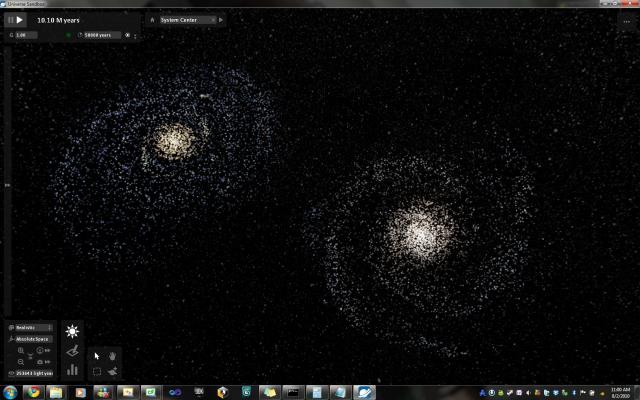The width and height of the screenshot is (640, 400).
Task: Click the bright core of the left galaxy
Action: click(x=175, y=141)
